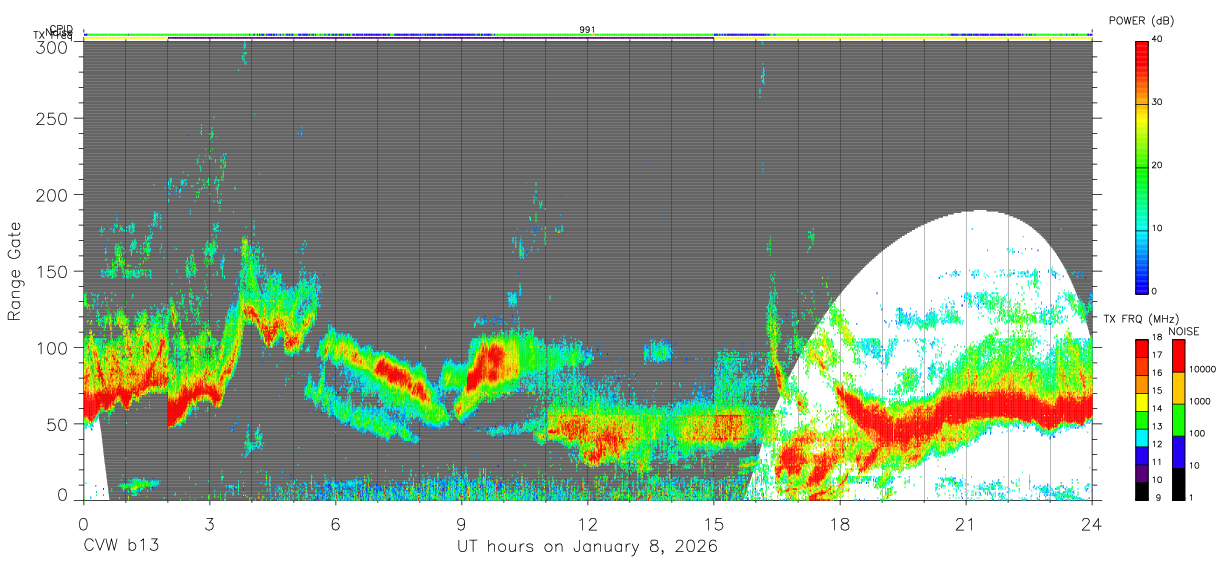Click the 250 range gate tick label
The image size is (1228, 567).
pos(54,119)
